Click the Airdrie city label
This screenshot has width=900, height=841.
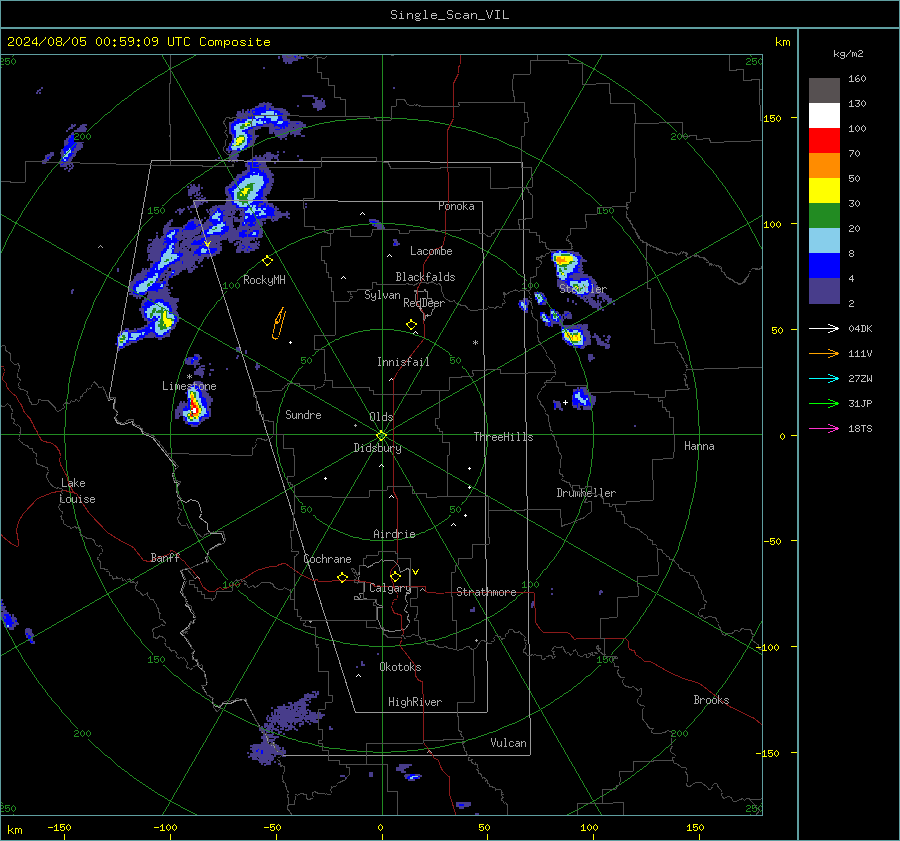(394, 534)
